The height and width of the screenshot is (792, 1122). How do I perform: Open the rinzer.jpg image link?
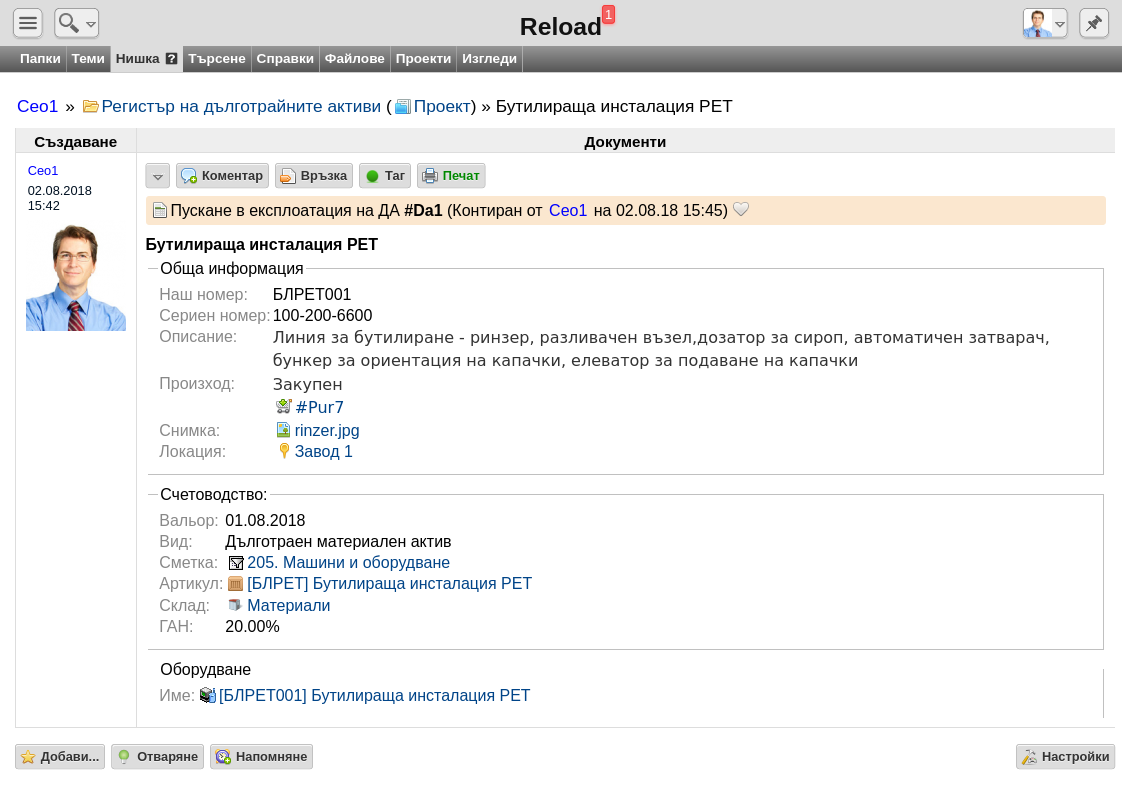(326, 431)
